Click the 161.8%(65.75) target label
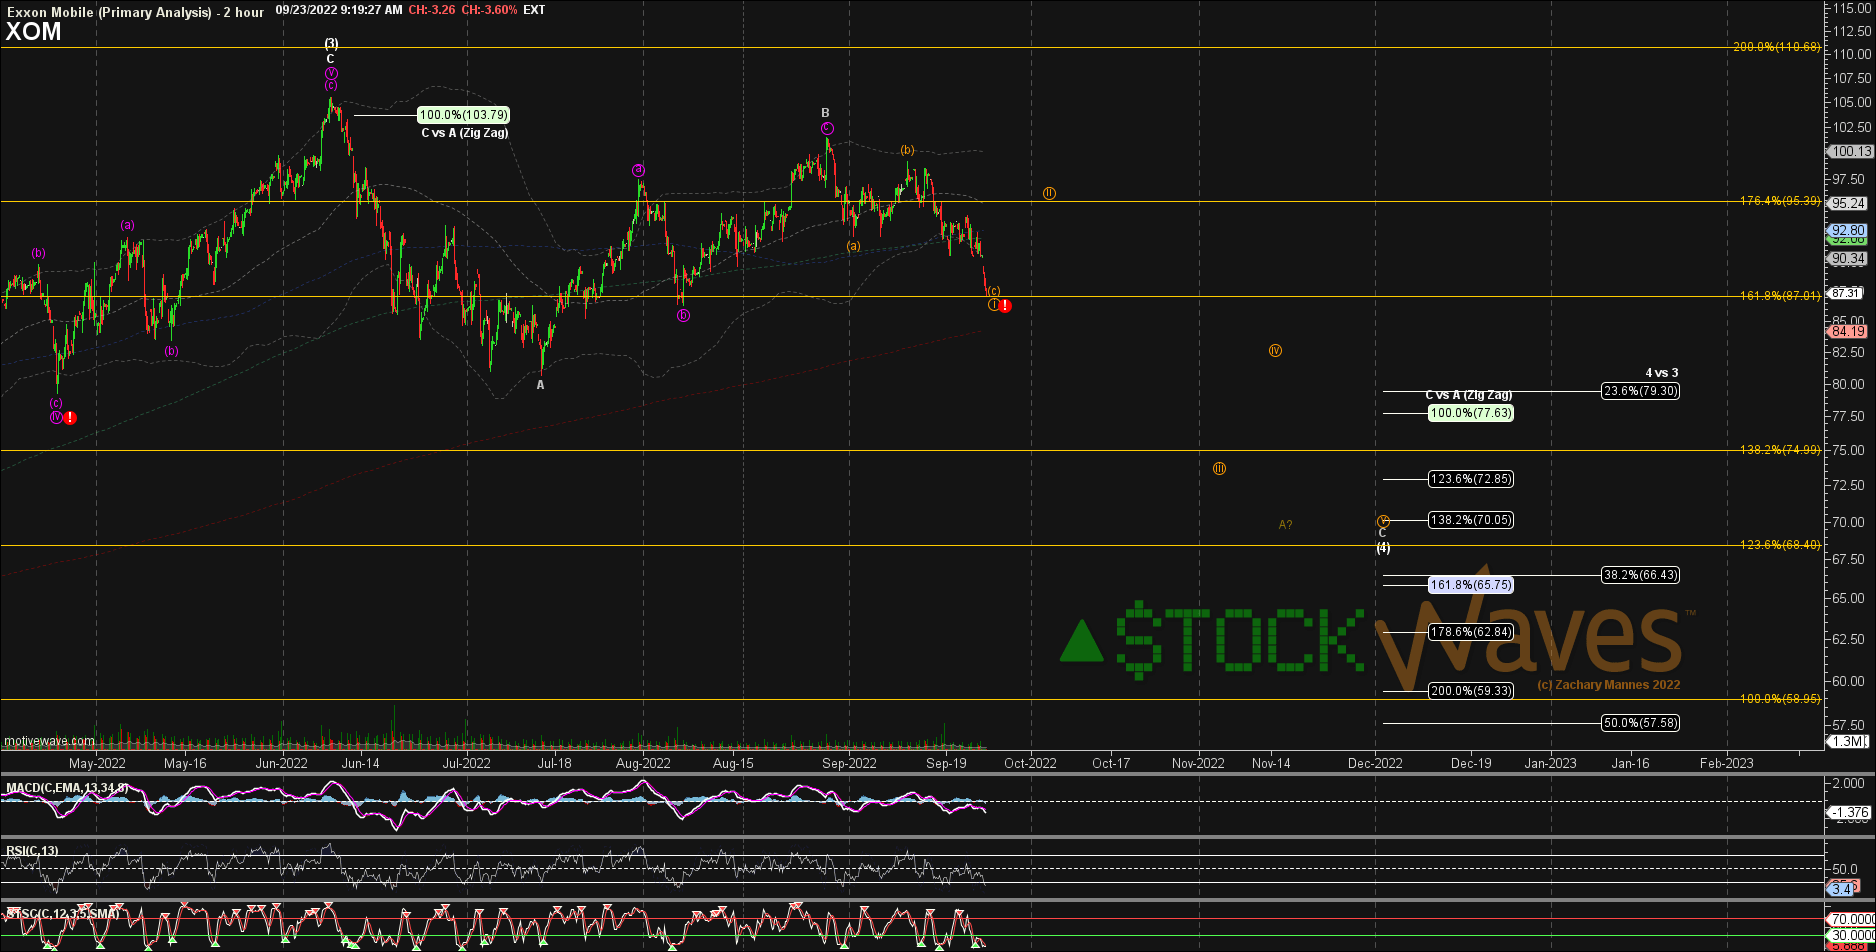 pyautogui.click(x=1470, y=585)
